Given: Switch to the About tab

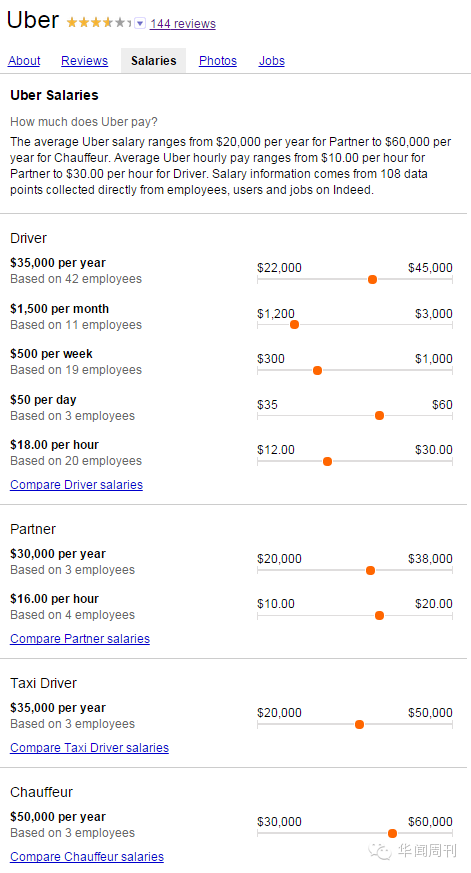Looking at the screenshot, I should 24,61.
